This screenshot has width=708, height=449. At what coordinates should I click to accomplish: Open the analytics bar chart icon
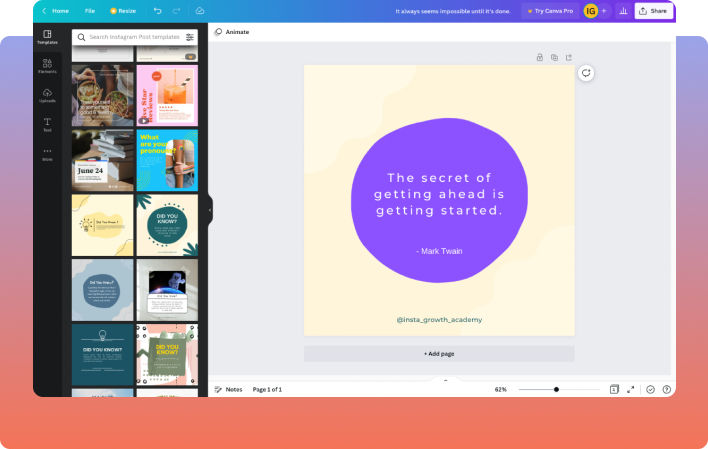pos(623,11)
